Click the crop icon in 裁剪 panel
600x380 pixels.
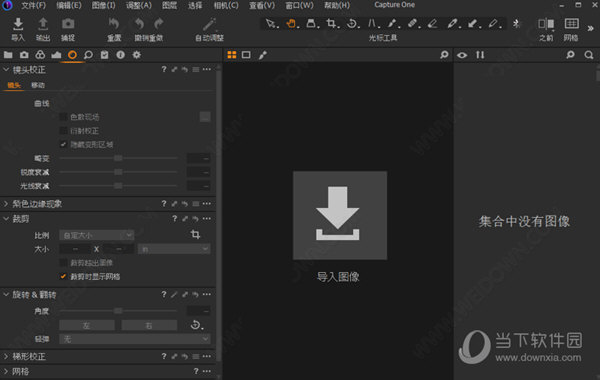(196, 234)
